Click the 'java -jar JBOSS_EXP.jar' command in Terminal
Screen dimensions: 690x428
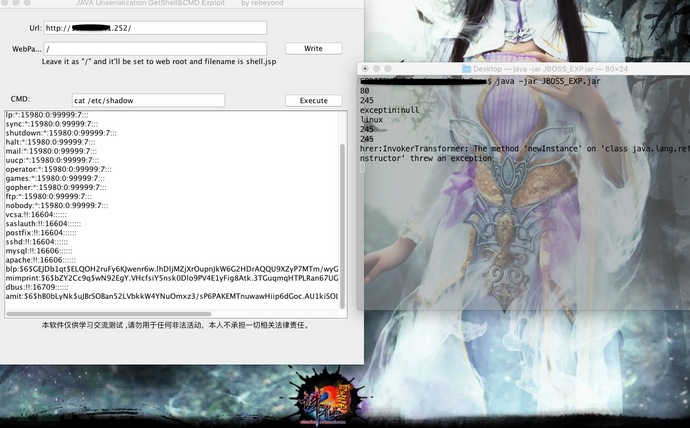tap(548, 81)
